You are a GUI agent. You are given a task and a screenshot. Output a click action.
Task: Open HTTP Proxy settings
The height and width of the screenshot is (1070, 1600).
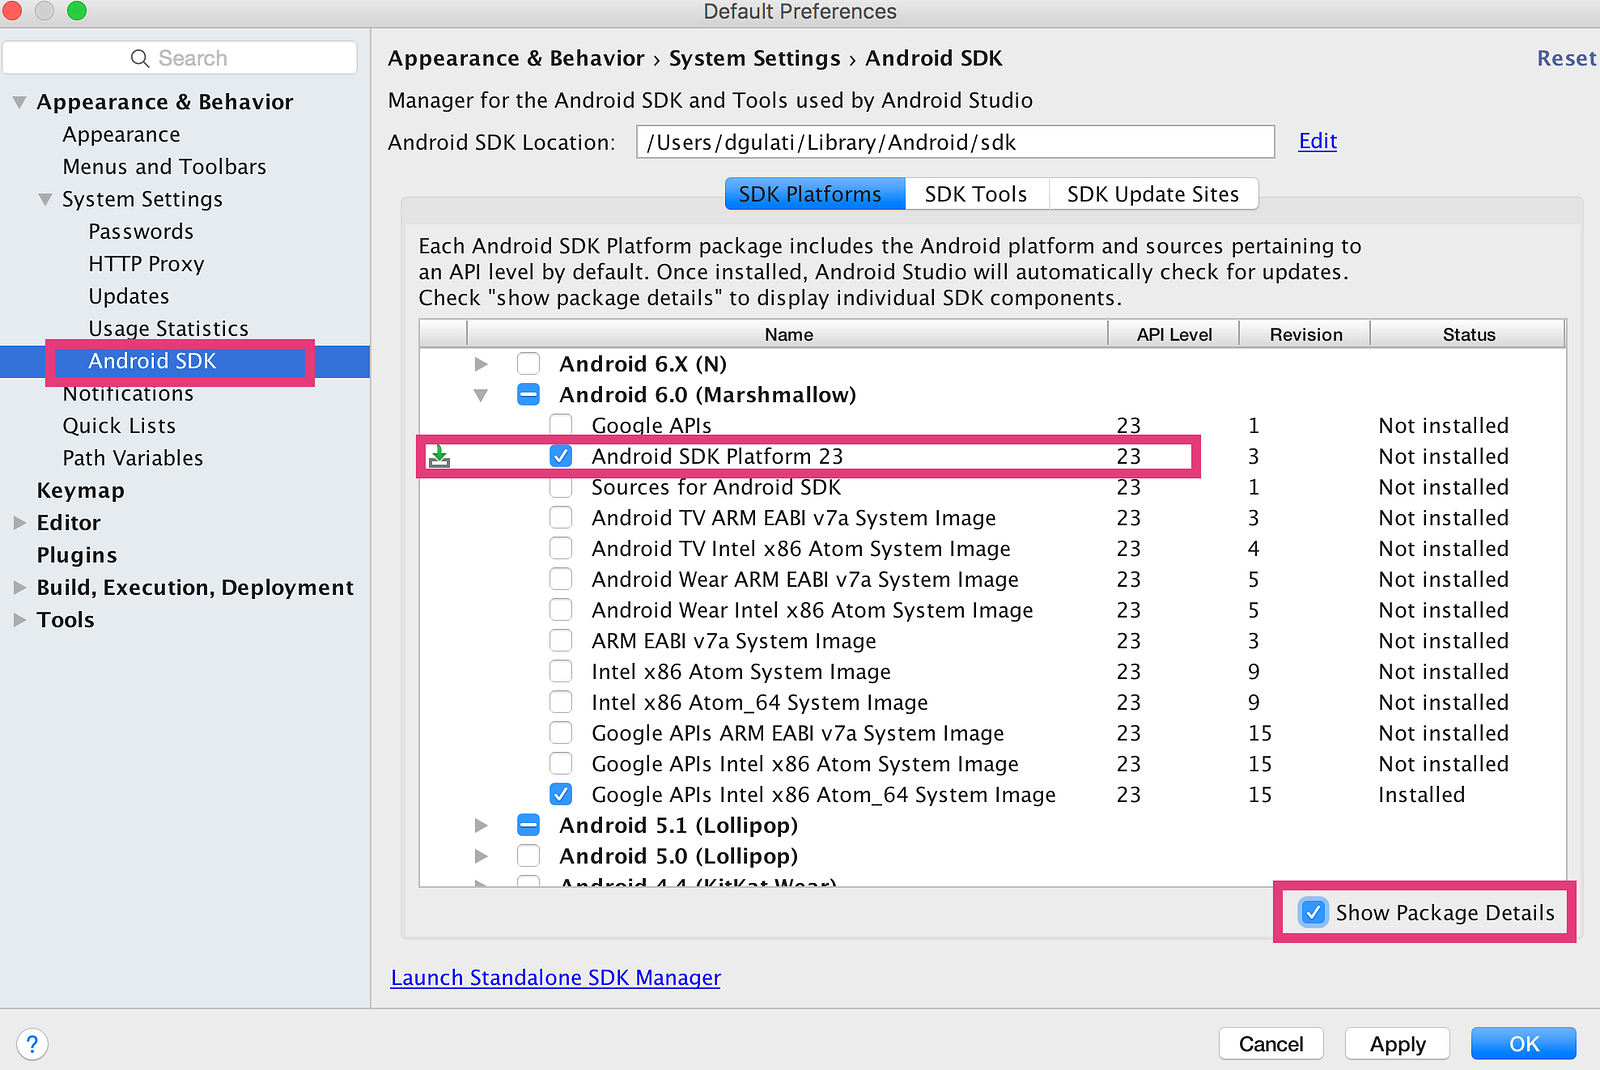(x=146, y=264)
